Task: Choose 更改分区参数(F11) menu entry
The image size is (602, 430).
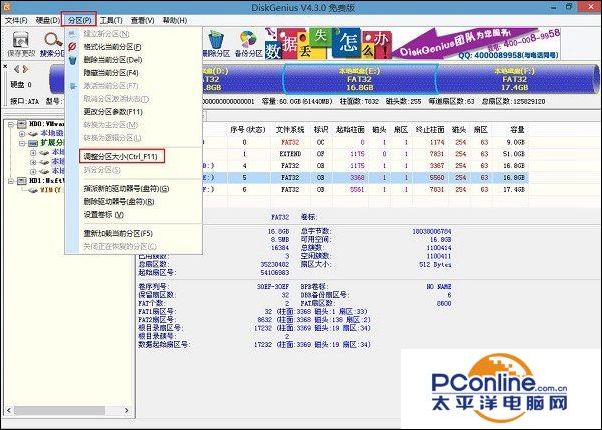Action: coord(113,112)
